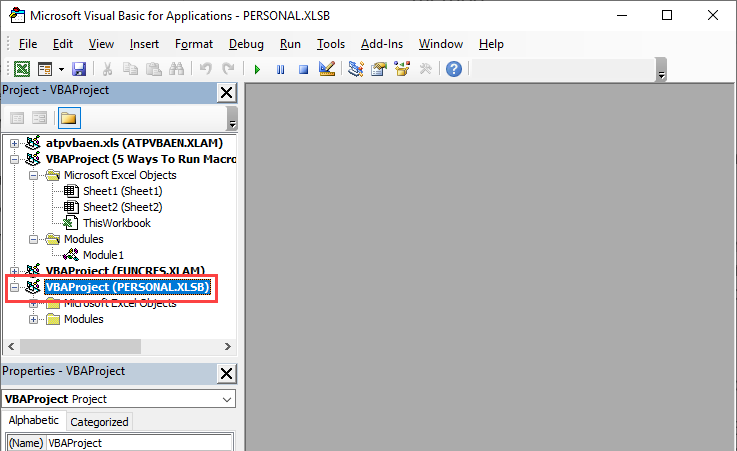Screen dimensions: 737x451
Task: Open the Project Explorer toolbar icon
Action: [356, 69]
